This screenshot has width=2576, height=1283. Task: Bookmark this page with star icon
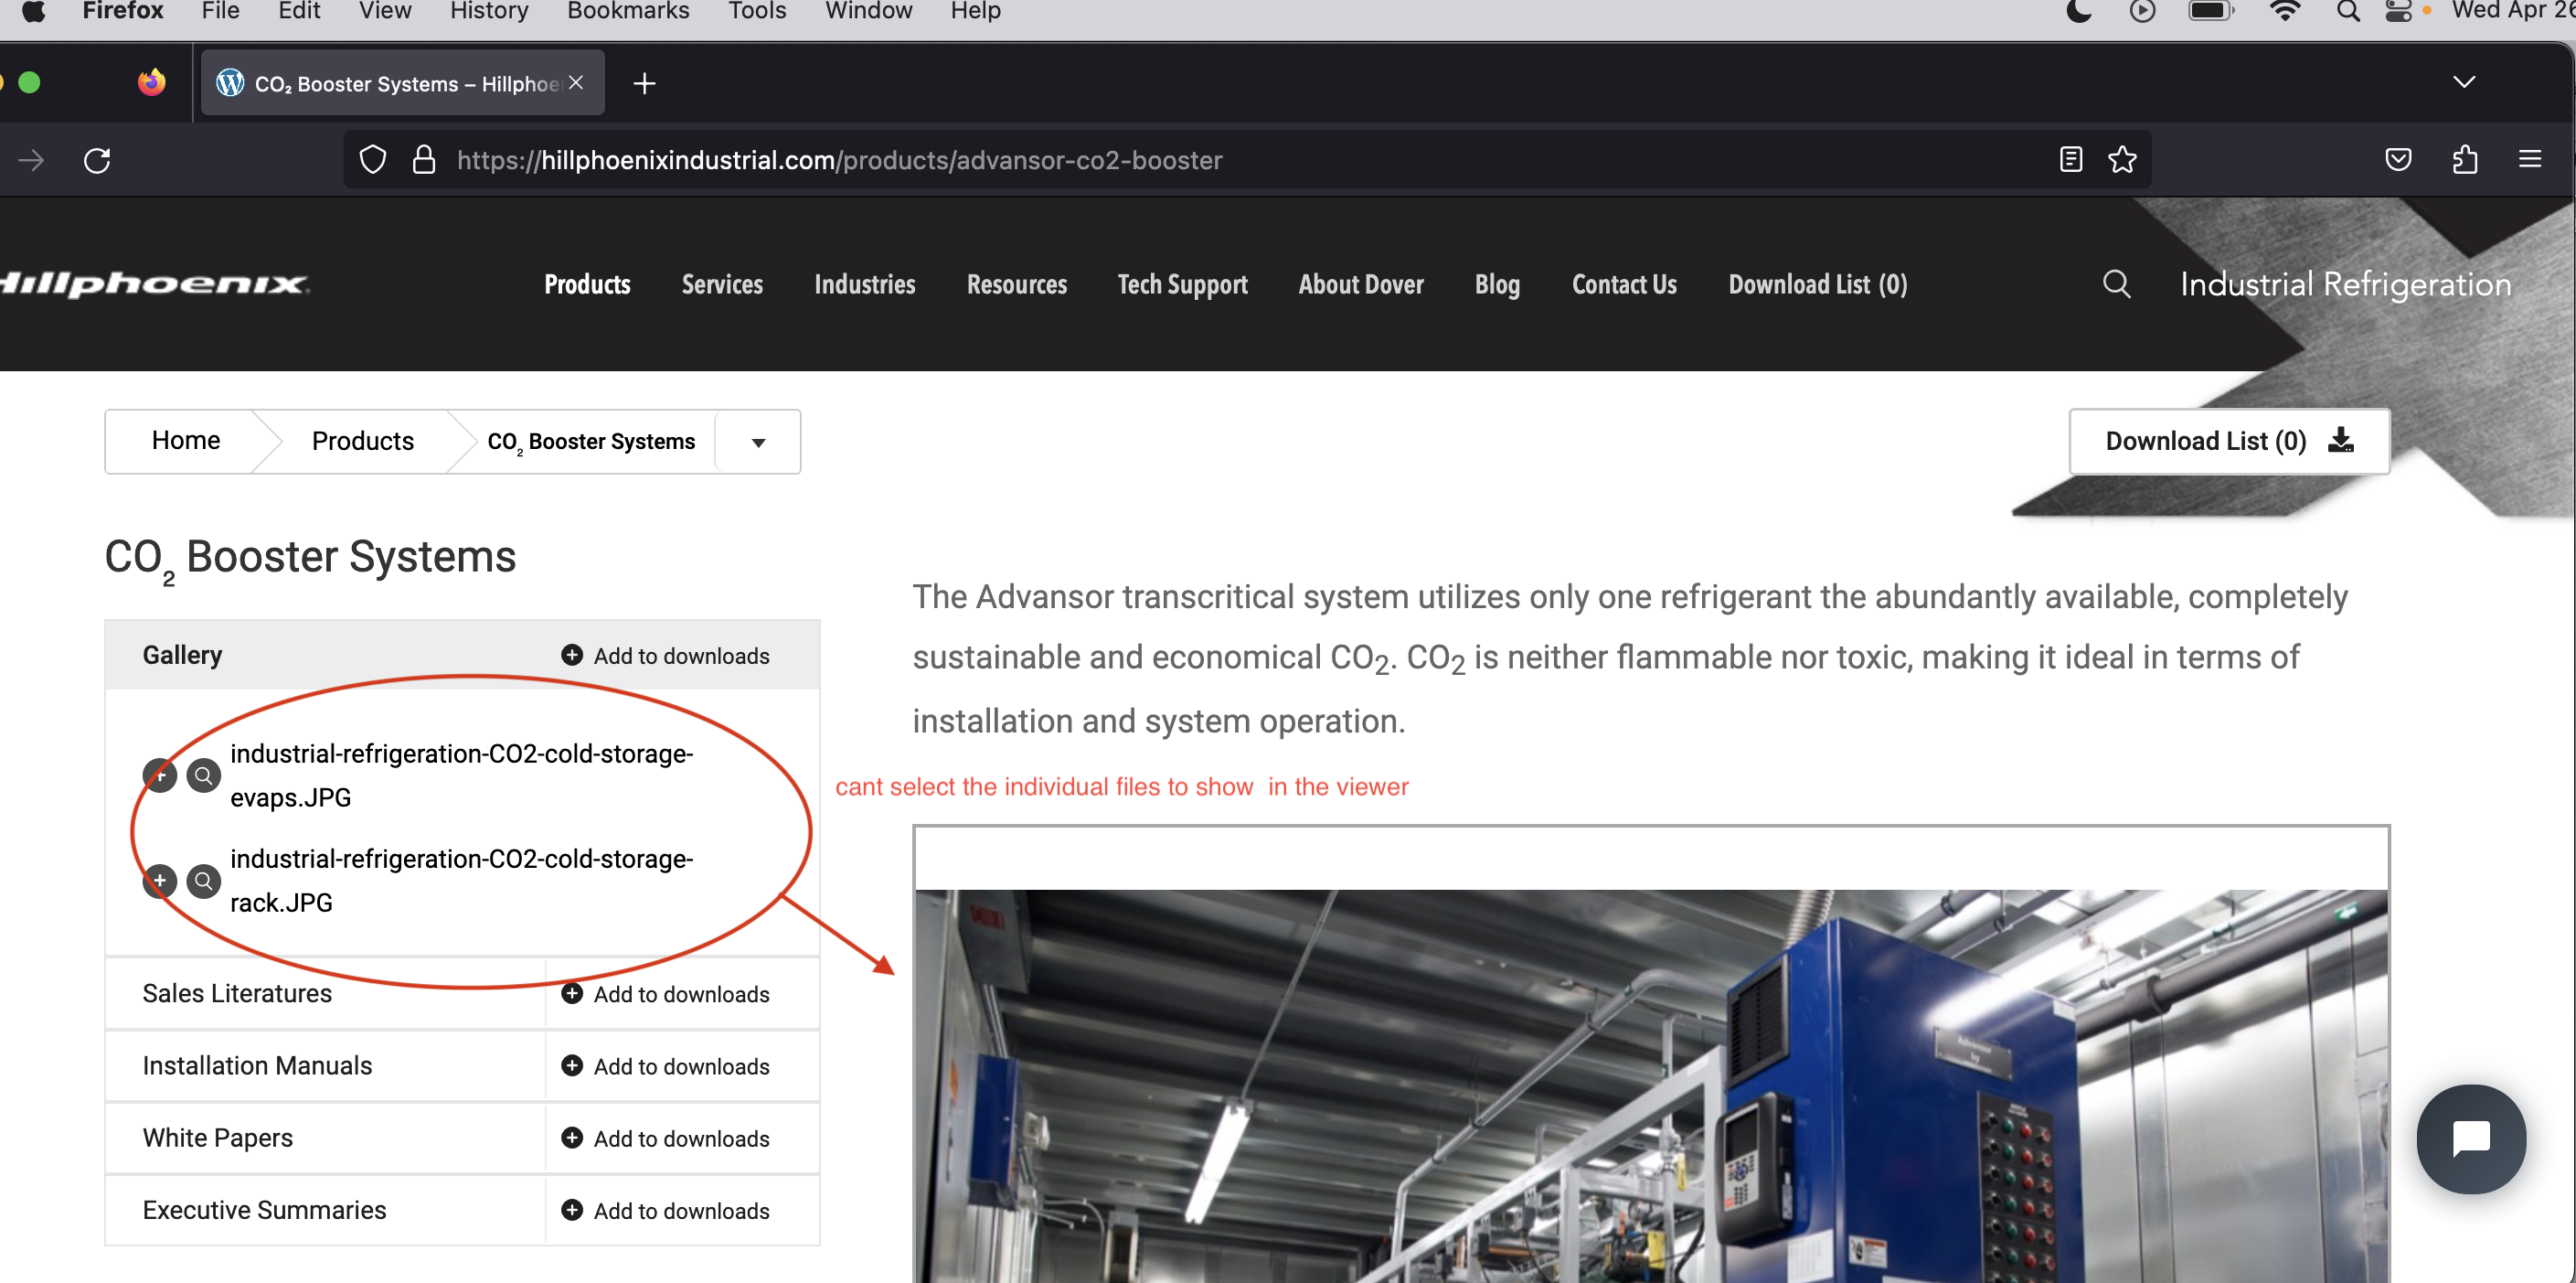(x=2121, y=160)
